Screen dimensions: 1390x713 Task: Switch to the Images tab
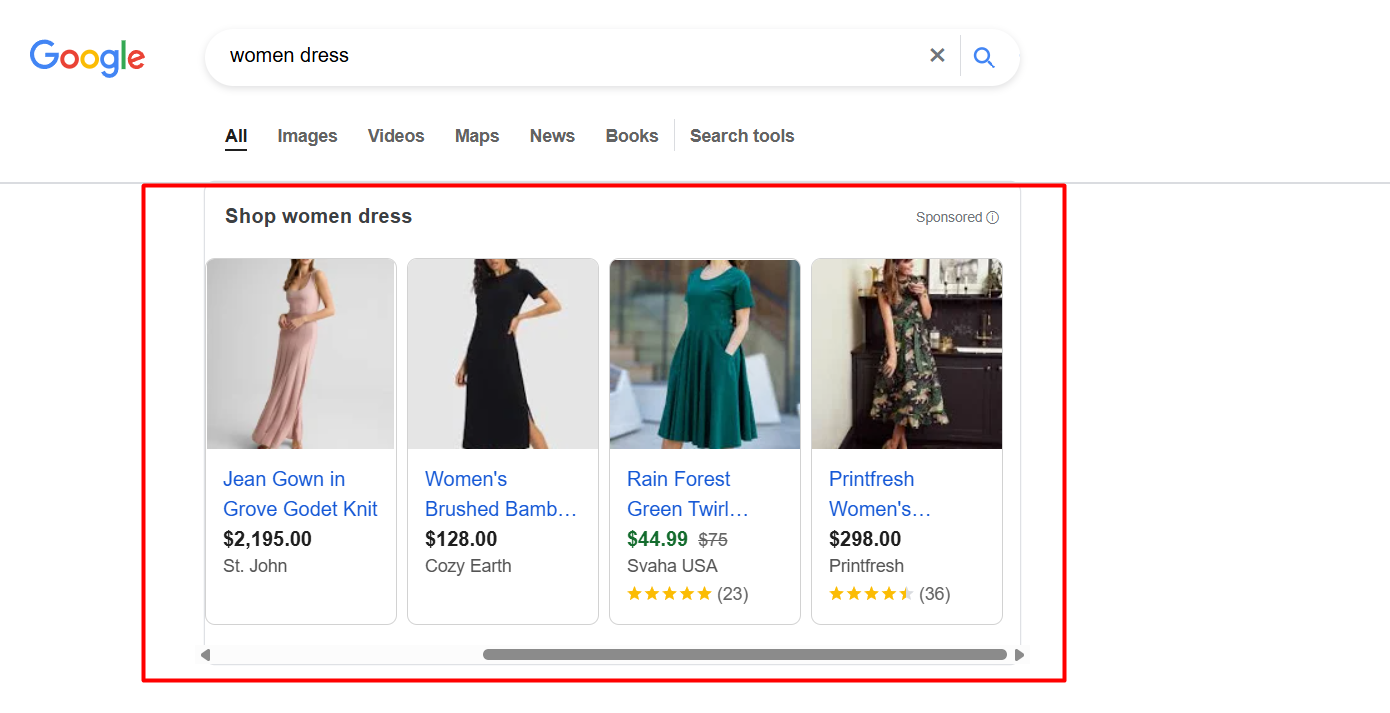pyautogui.click(x=307, y=136)
